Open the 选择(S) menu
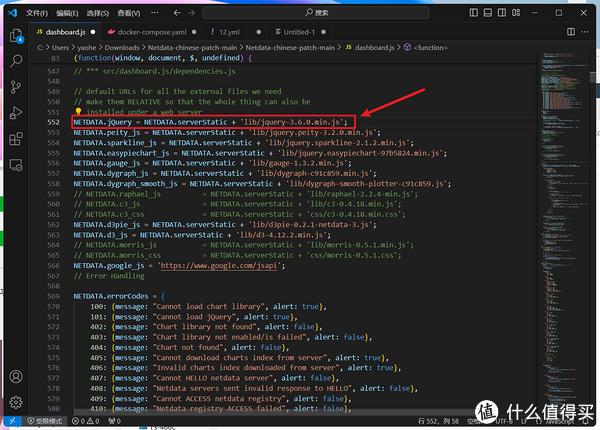The image size is (600, 430). point(98,13)
